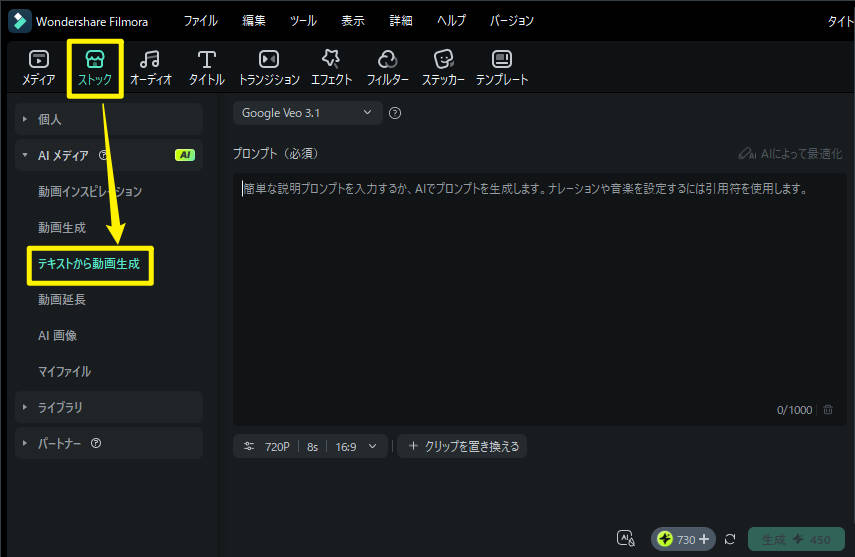
Task: Click the plus to add credits
Action: [x=704, y=539]
